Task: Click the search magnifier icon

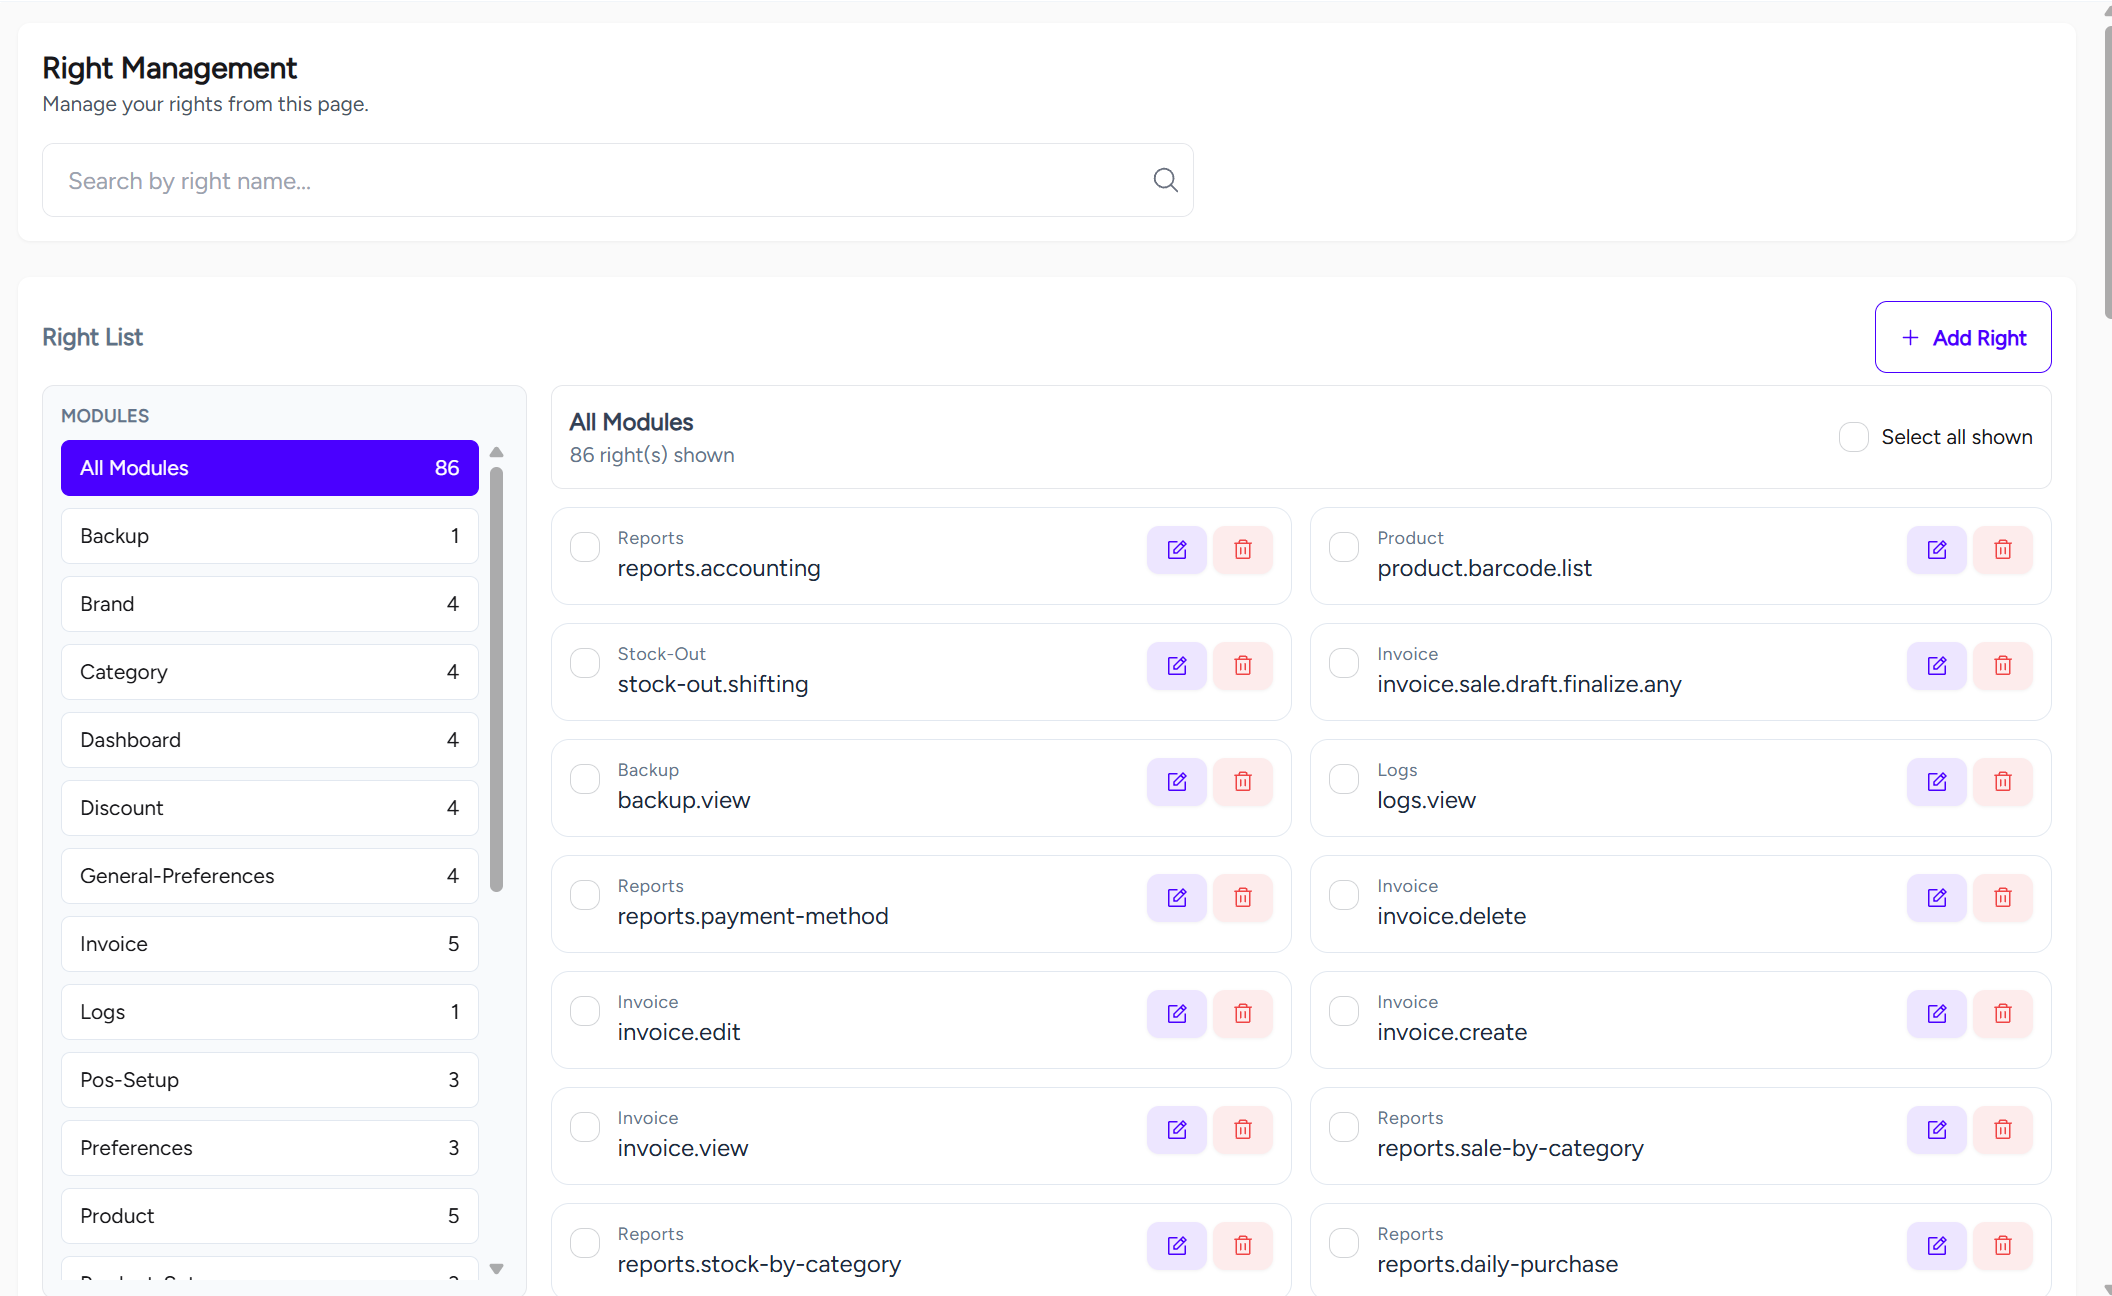Action: (x=1165, y=180)
